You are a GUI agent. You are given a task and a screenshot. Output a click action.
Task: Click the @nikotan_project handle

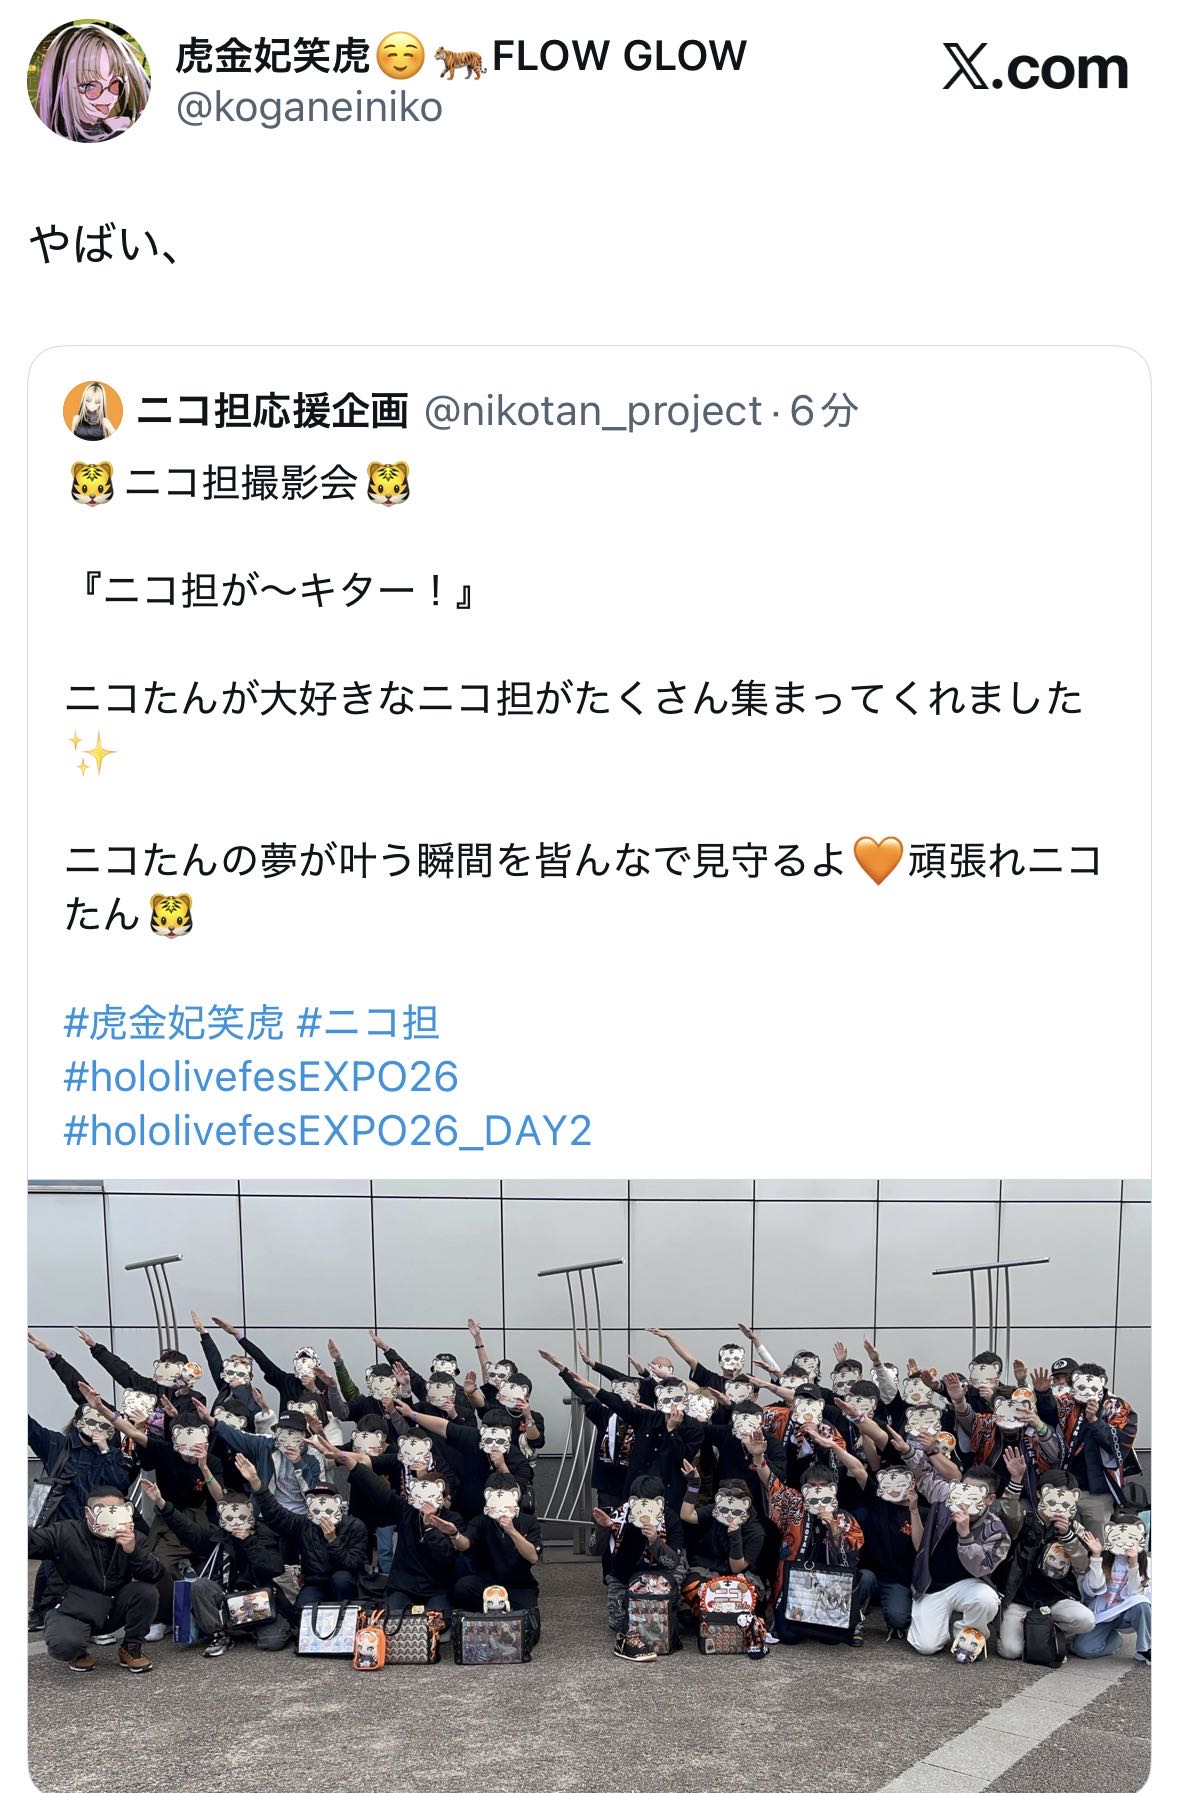594,411
